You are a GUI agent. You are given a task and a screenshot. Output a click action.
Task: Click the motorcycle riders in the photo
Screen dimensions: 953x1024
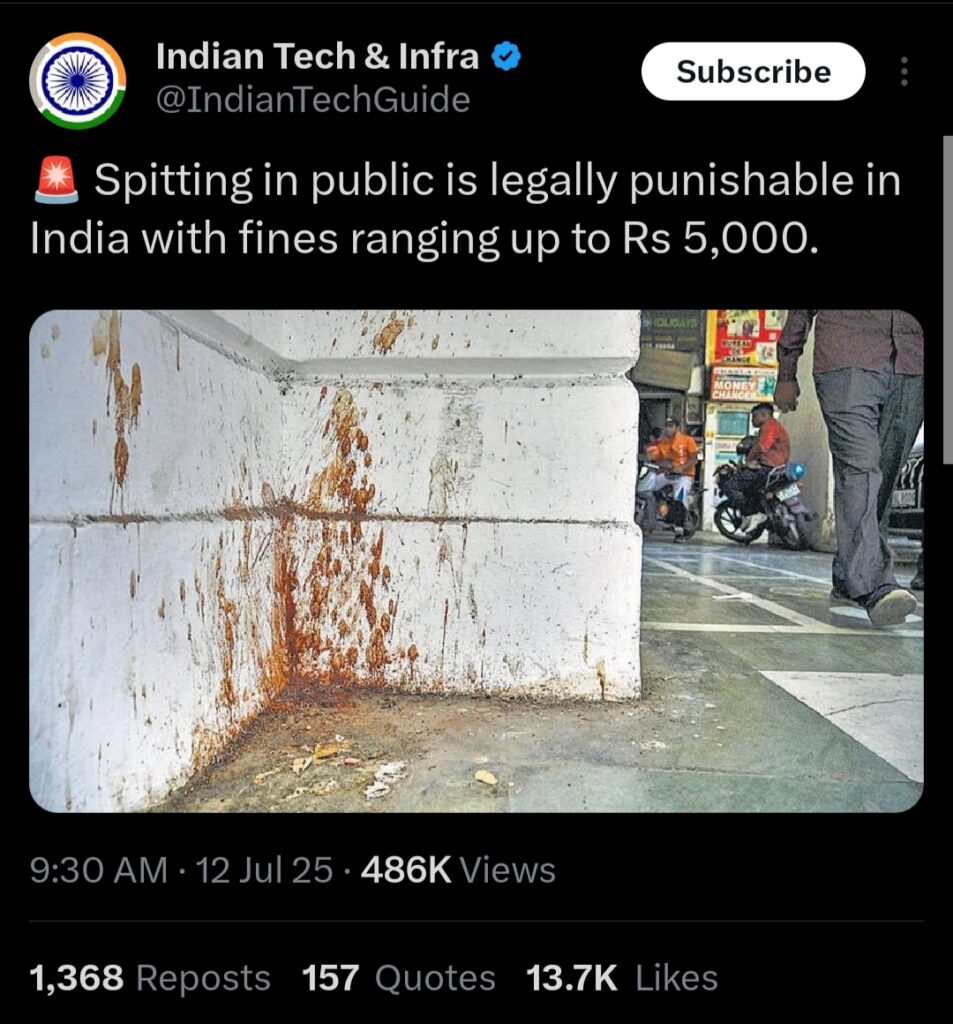[x=723, y=478]
